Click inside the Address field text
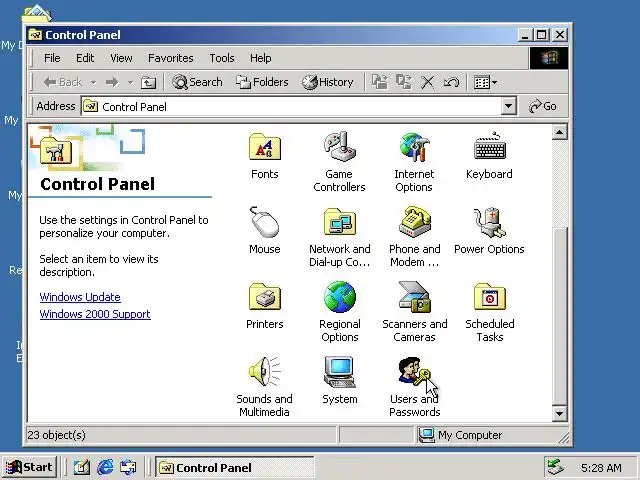This screenshot has height=480, width=640. tap(134, 107)
